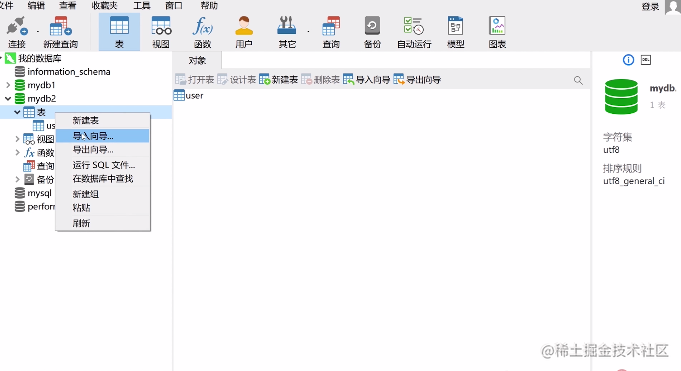Show the DDL panel icon
Screen dimensions: 681x371
(646, 60)
